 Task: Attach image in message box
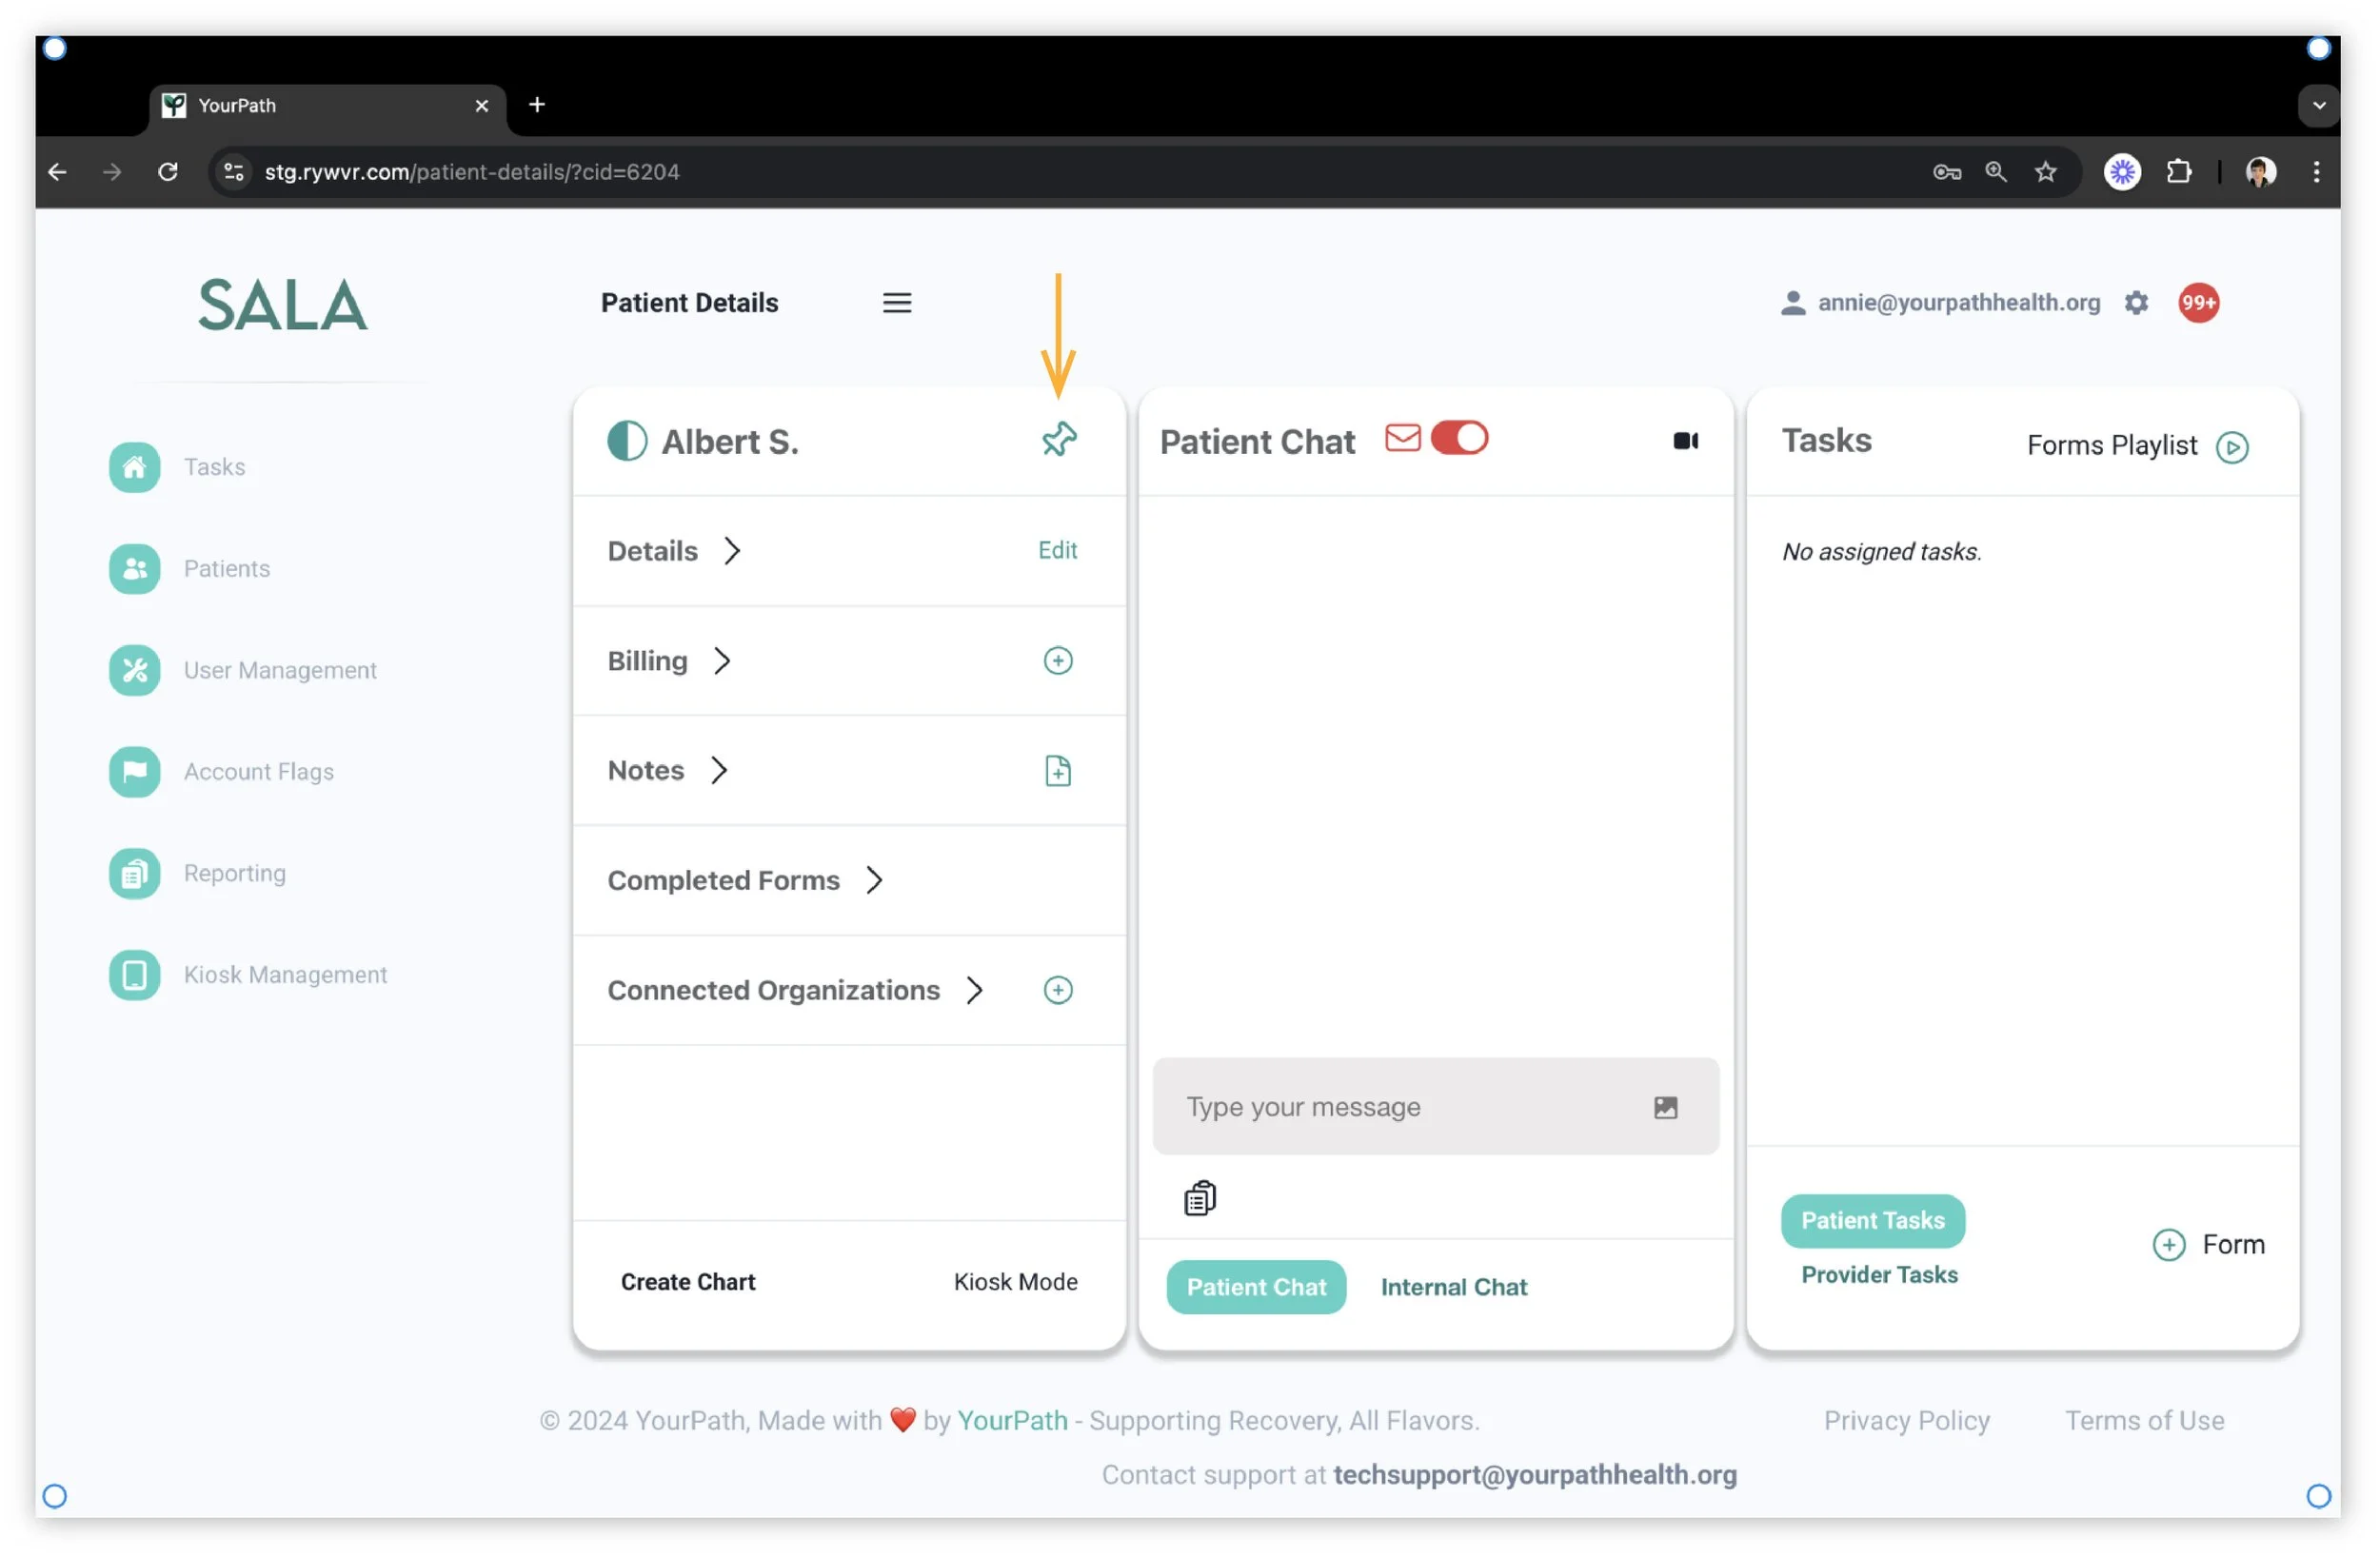[1665, 1107]
